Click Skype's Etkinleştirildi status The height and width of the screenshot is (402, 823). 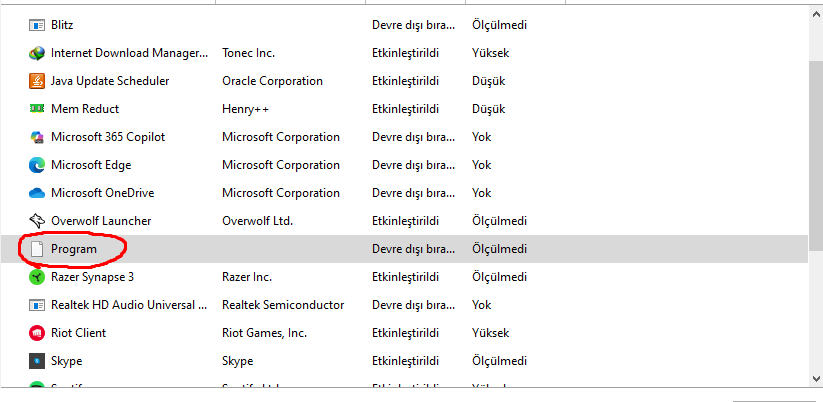click(x=405, y=361)
